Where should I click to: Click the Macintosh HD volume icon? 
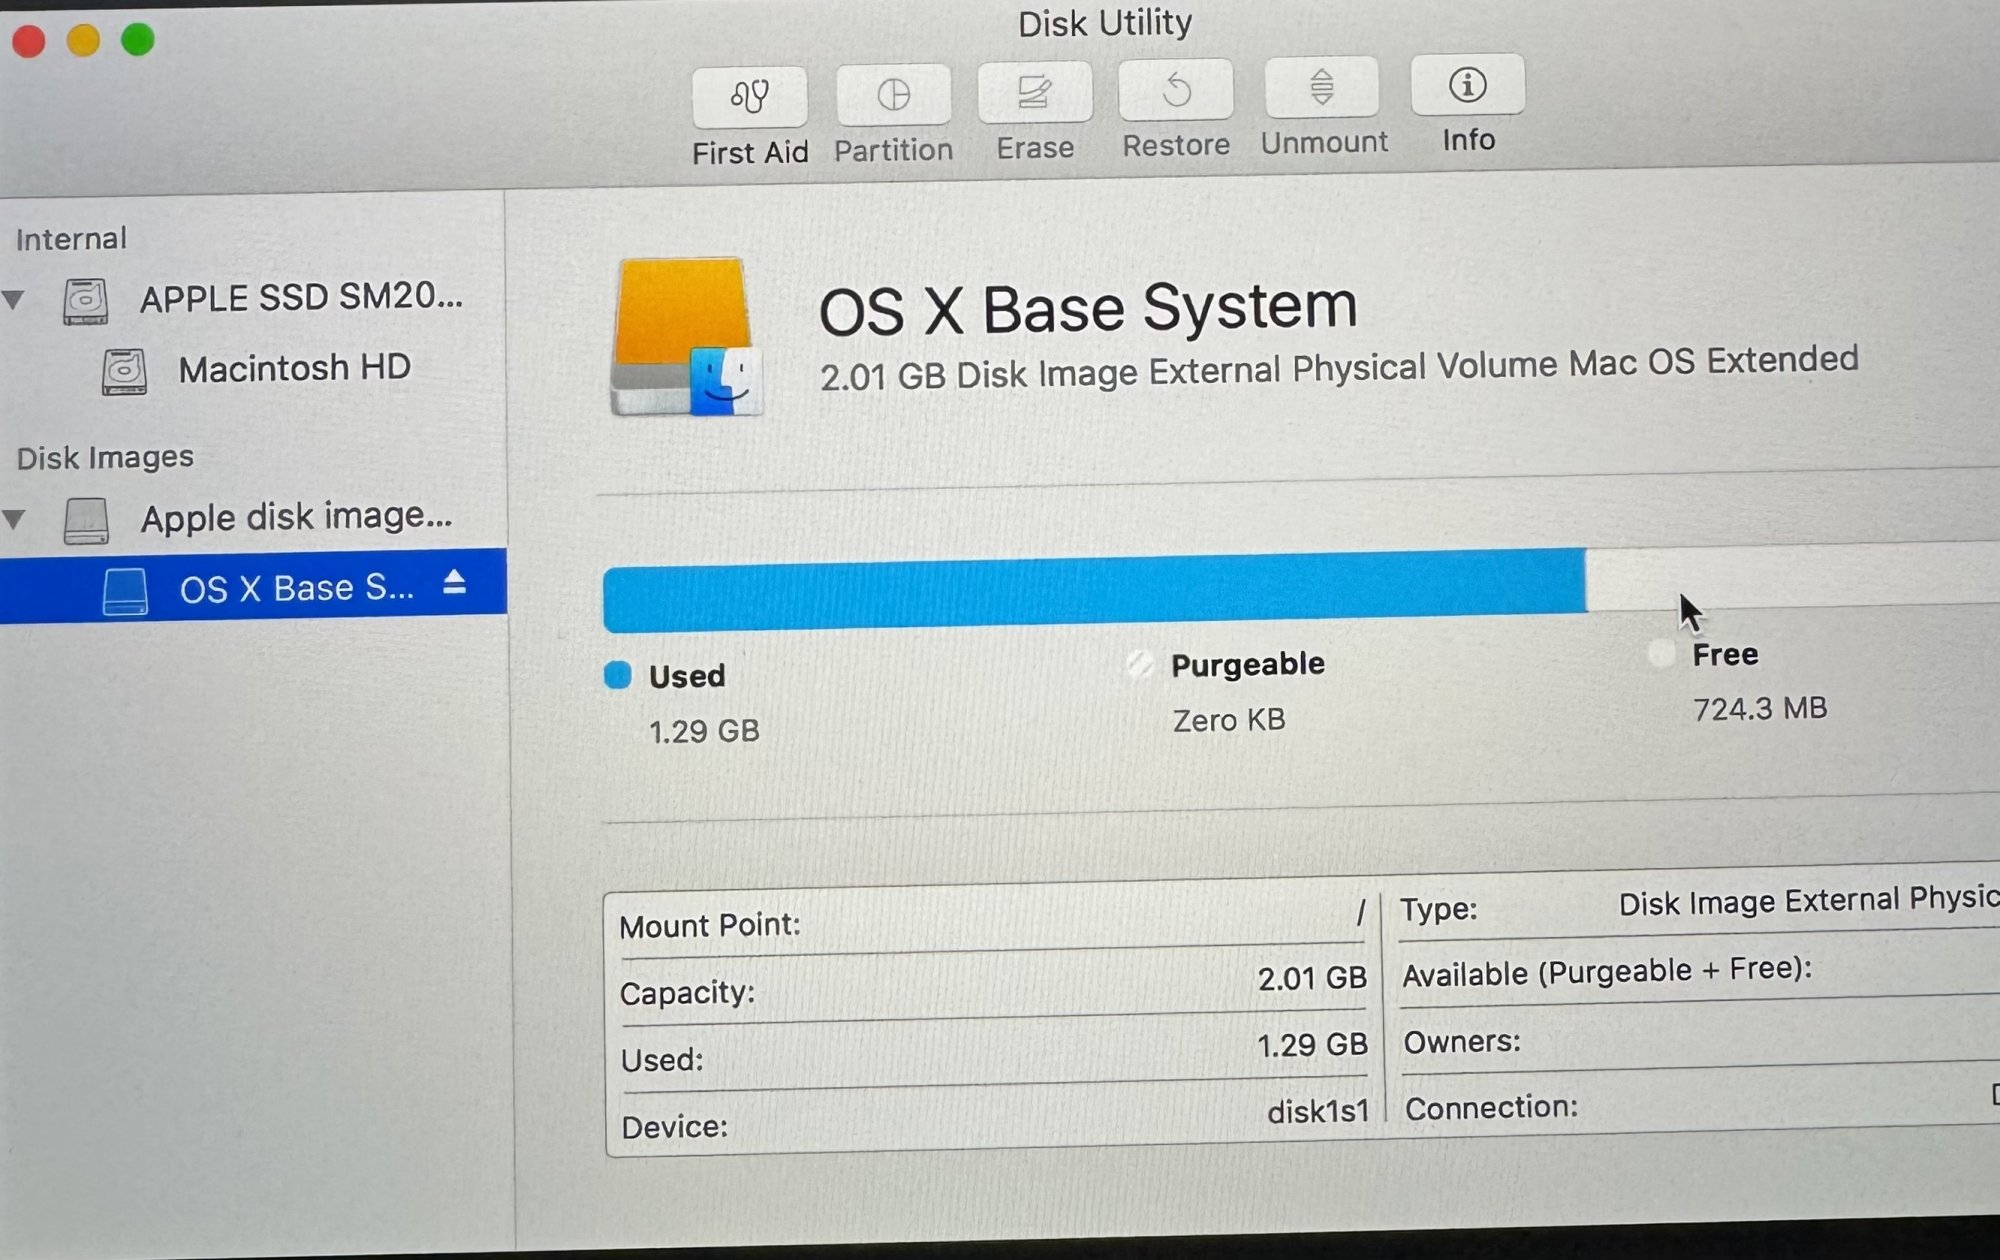tap(124, 371)
